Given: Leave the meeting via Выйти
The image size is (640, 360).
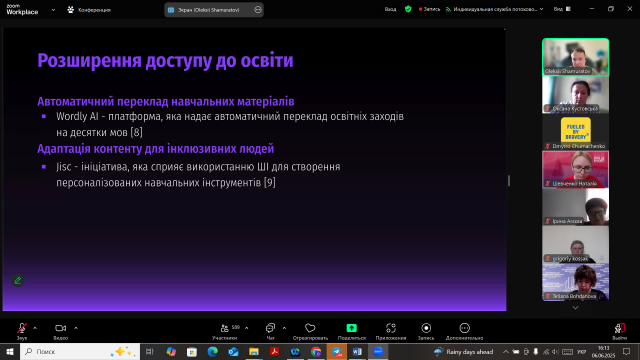Looking at the screenshot, I should pos(620,331).
